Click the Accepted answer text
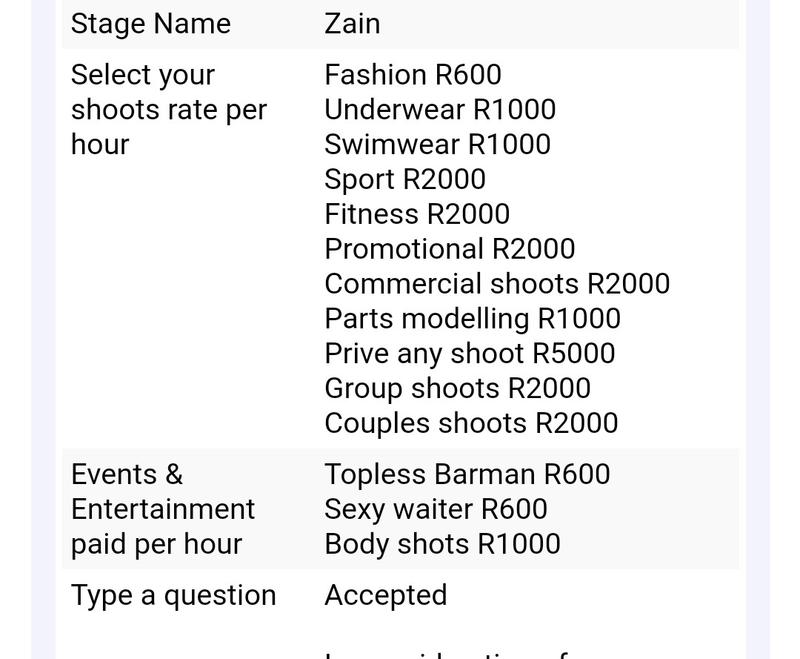The image size is (800, 659). (386, 595)
